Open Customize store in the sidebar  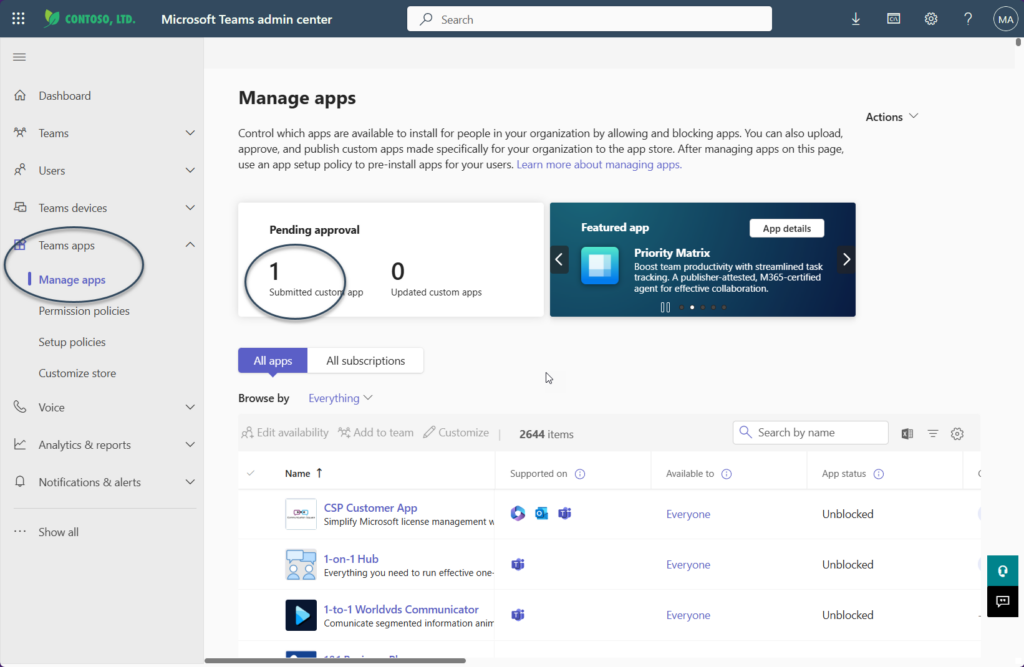click(x=77, y=373)
